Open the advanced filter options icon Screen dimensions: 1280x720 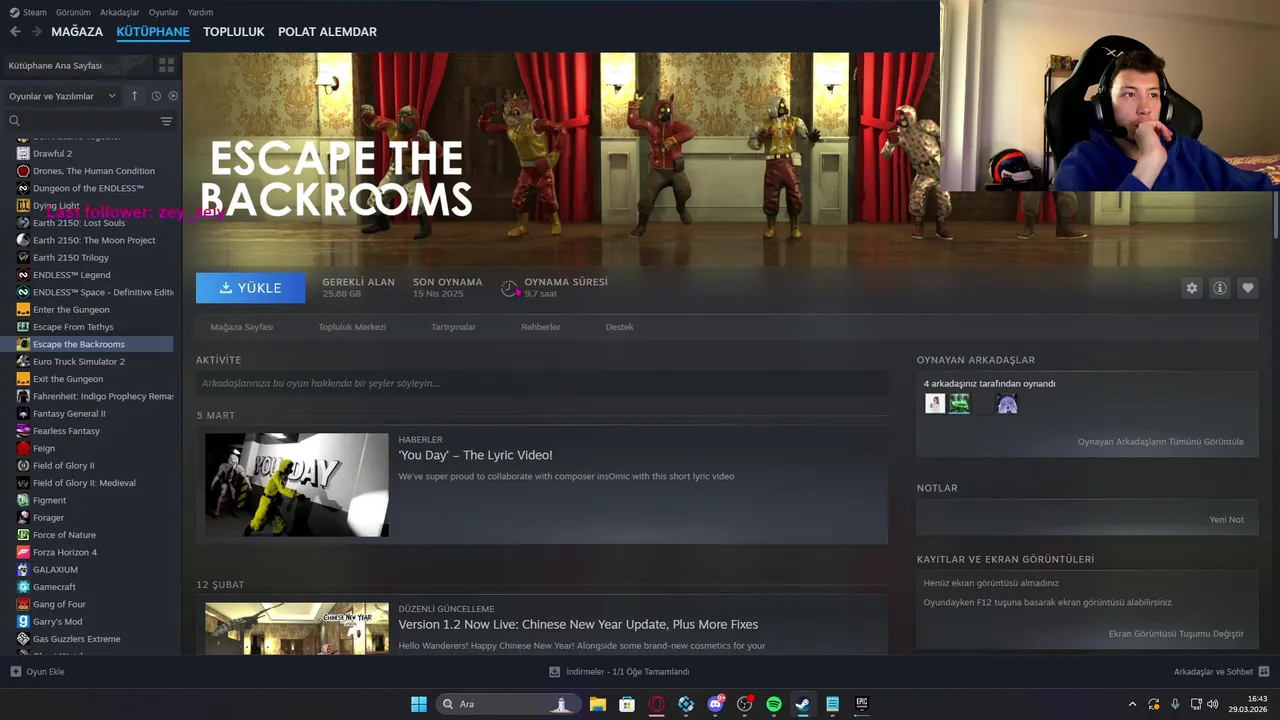166,121
